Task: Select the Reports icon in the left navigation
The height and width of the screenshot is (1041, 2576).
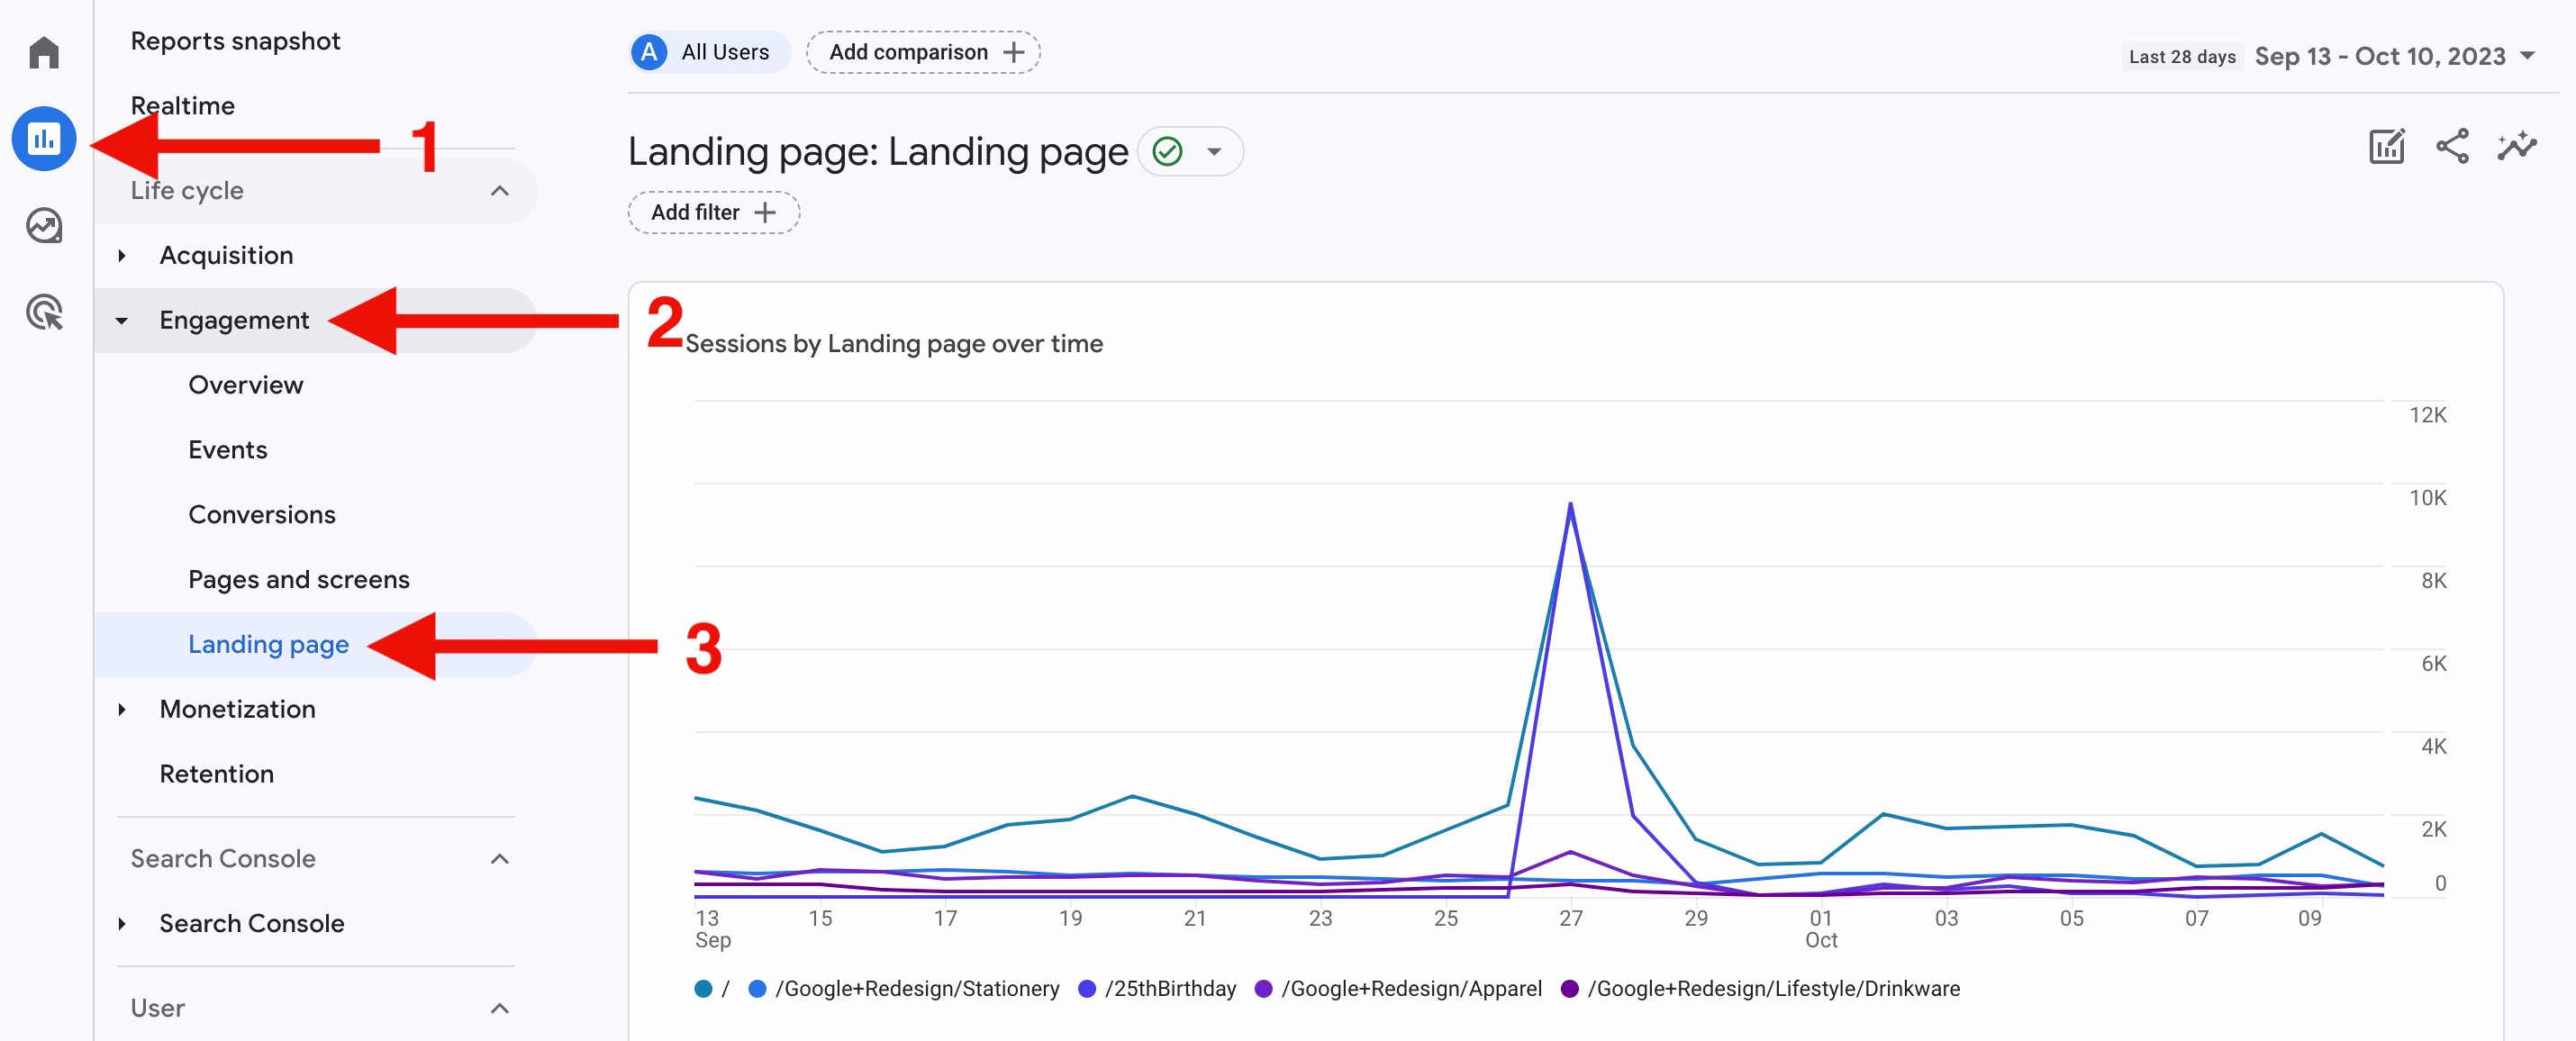Action: pos(44,138)
